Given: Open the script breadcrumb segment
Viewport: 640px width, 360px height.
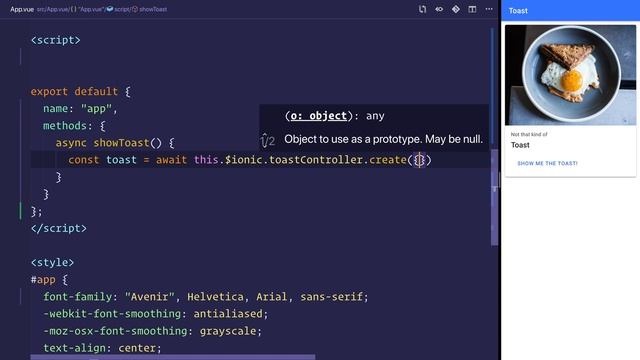Looking at the screenshot, I should click(x=118, y=9).
